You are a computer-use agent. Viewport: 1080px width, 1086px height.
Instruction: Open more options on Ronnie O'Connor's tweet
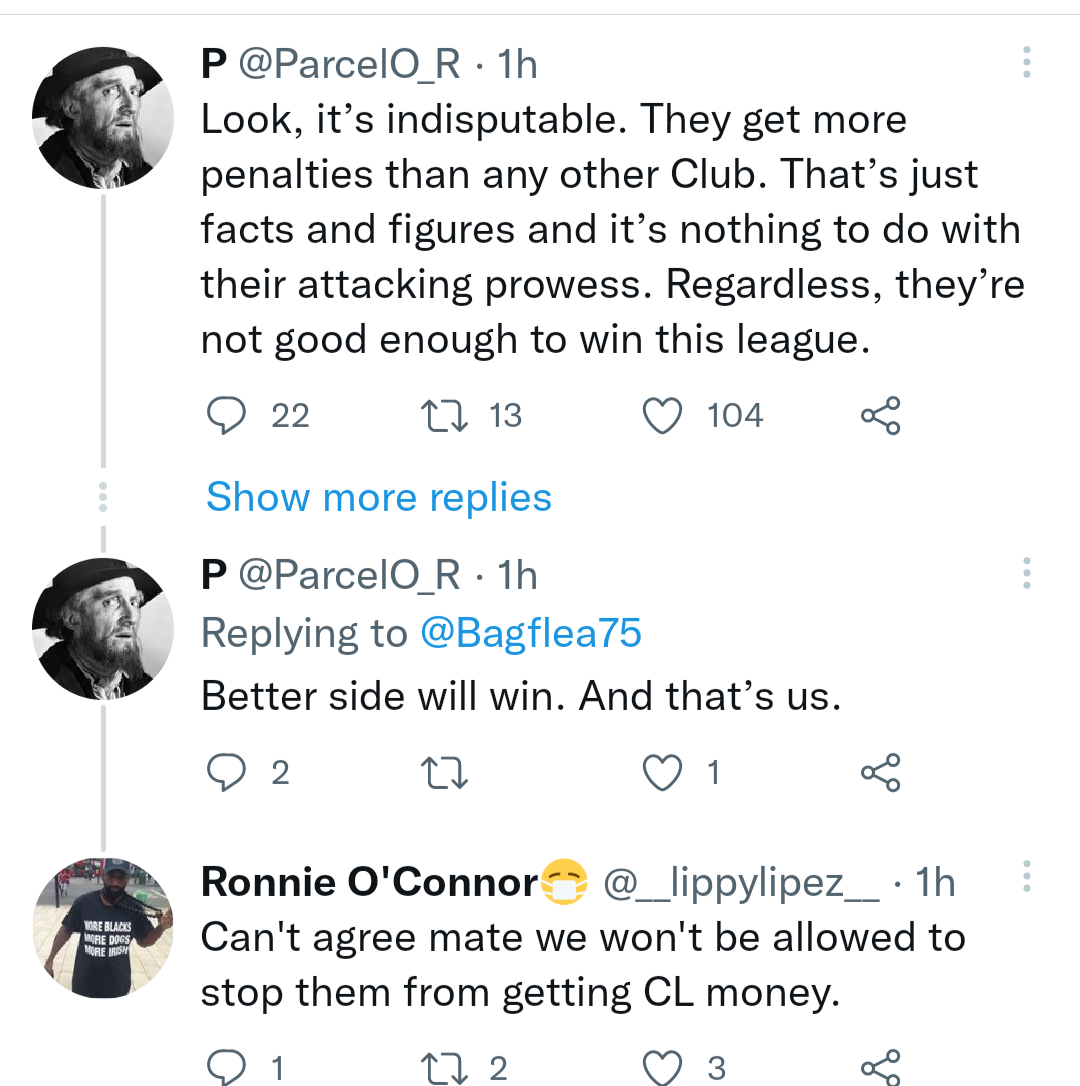point(1026,877)
